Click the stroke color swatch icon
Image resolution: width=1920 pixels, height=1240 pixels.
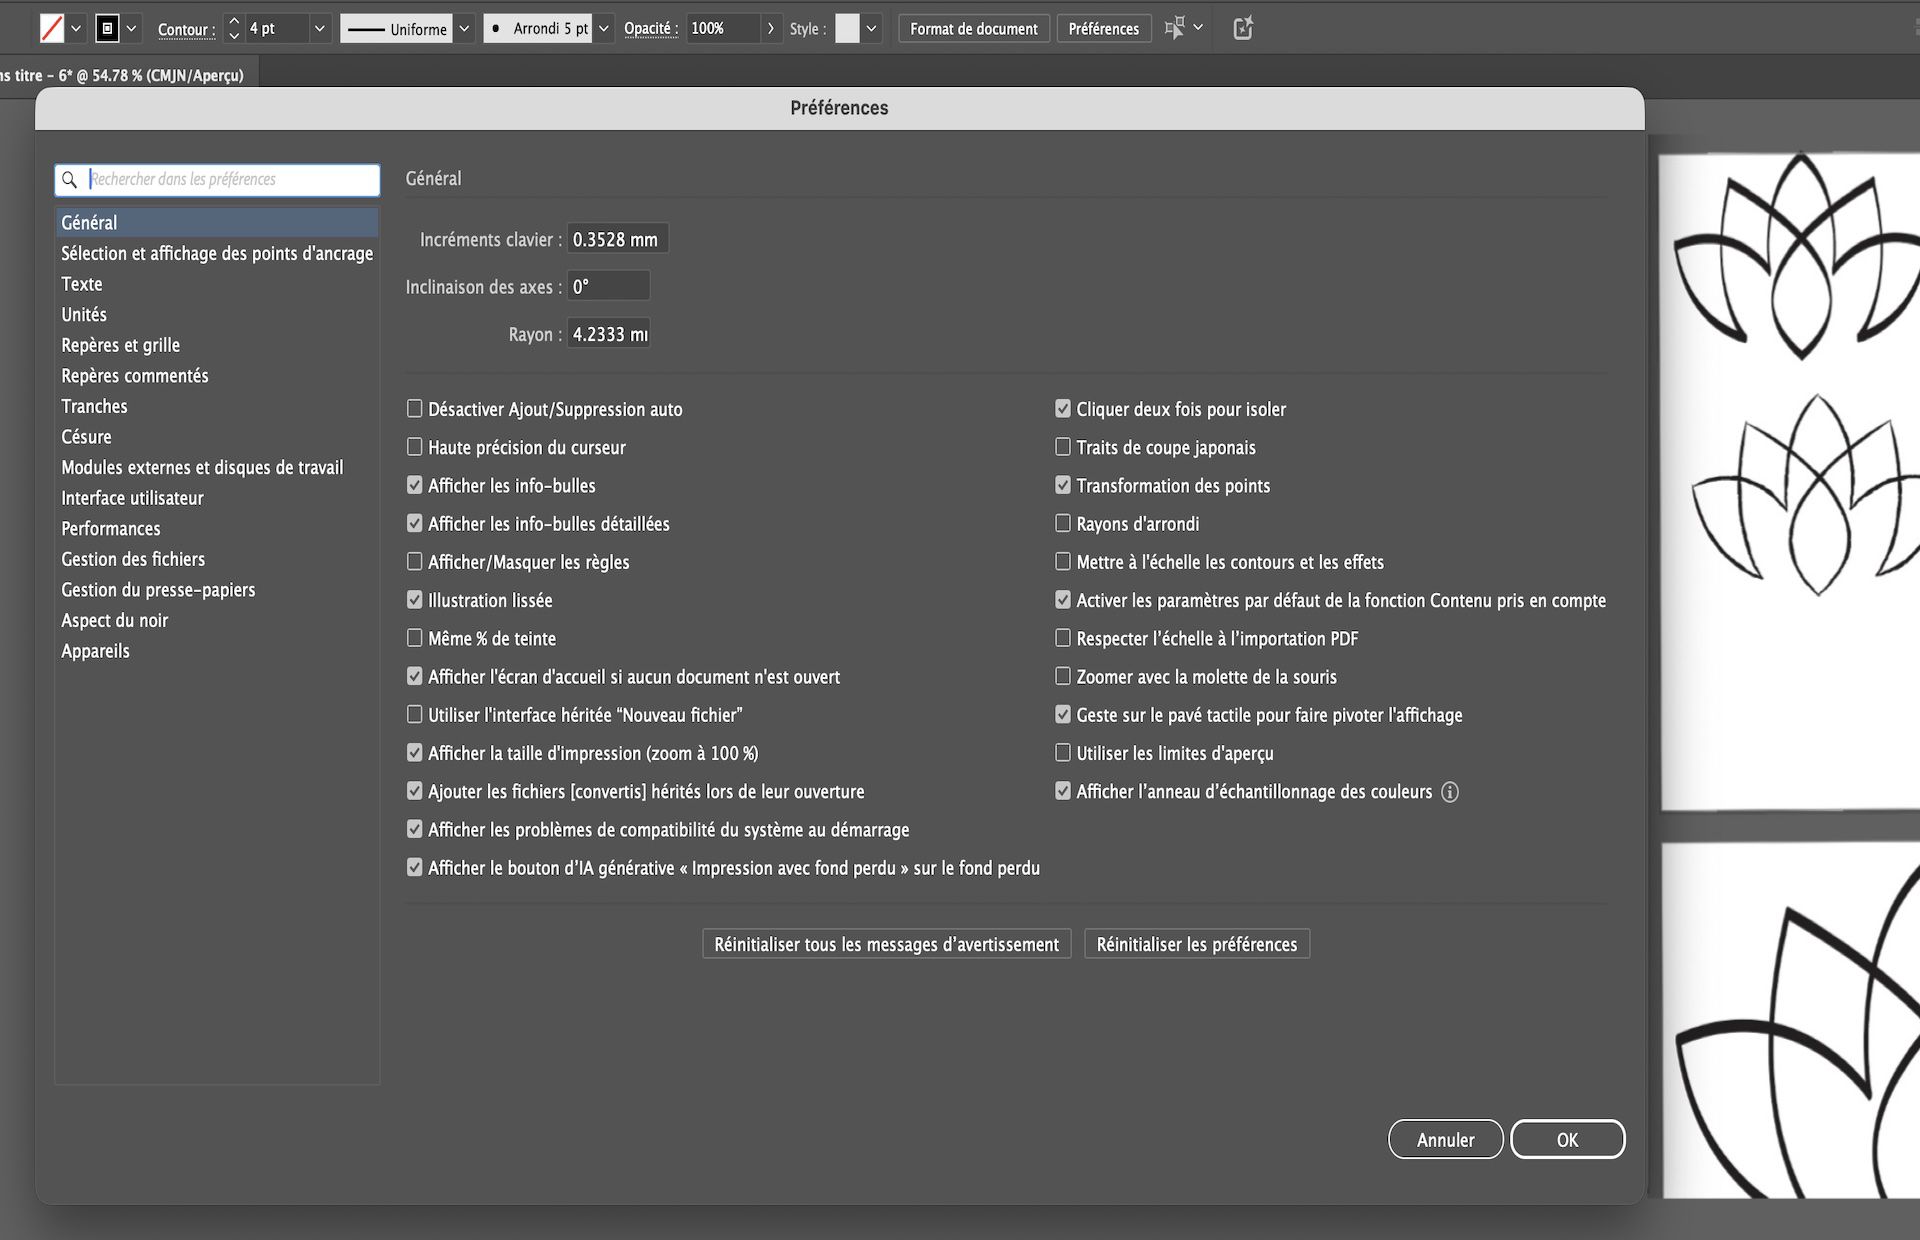pos(109,28)
